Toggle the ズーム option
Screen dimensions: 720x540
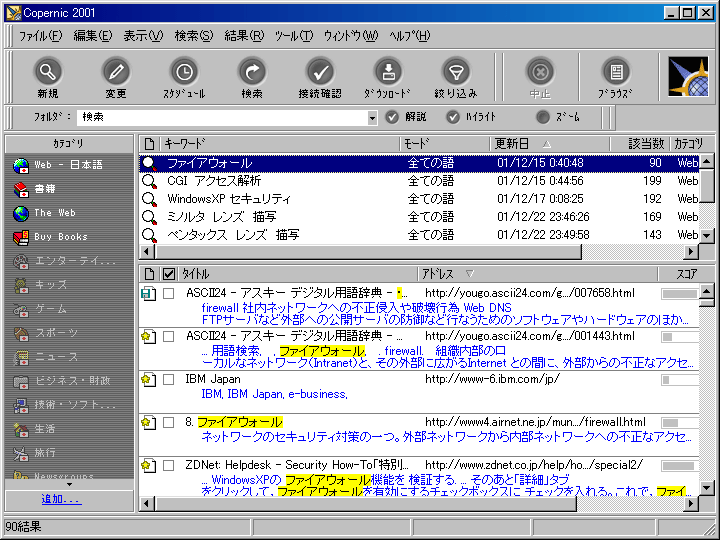click(543, 117)
